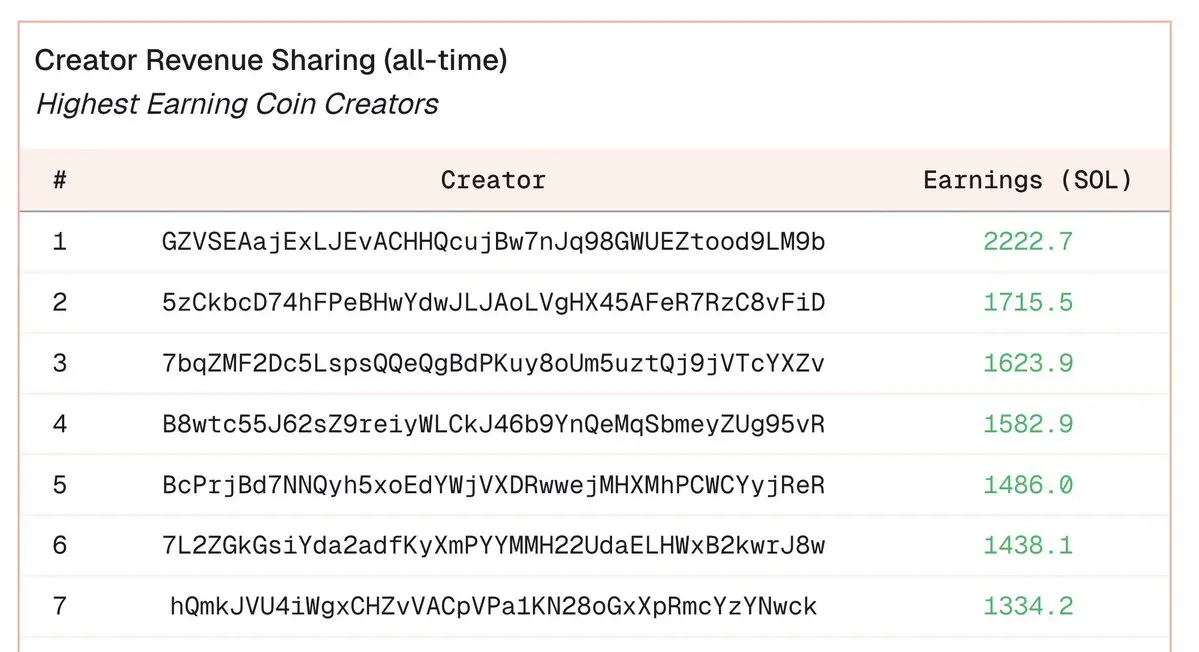The height and width of the screenshot is (652, 1199).
Task: Select the 1582.9 earnings value
Action: click(1028, 424)
